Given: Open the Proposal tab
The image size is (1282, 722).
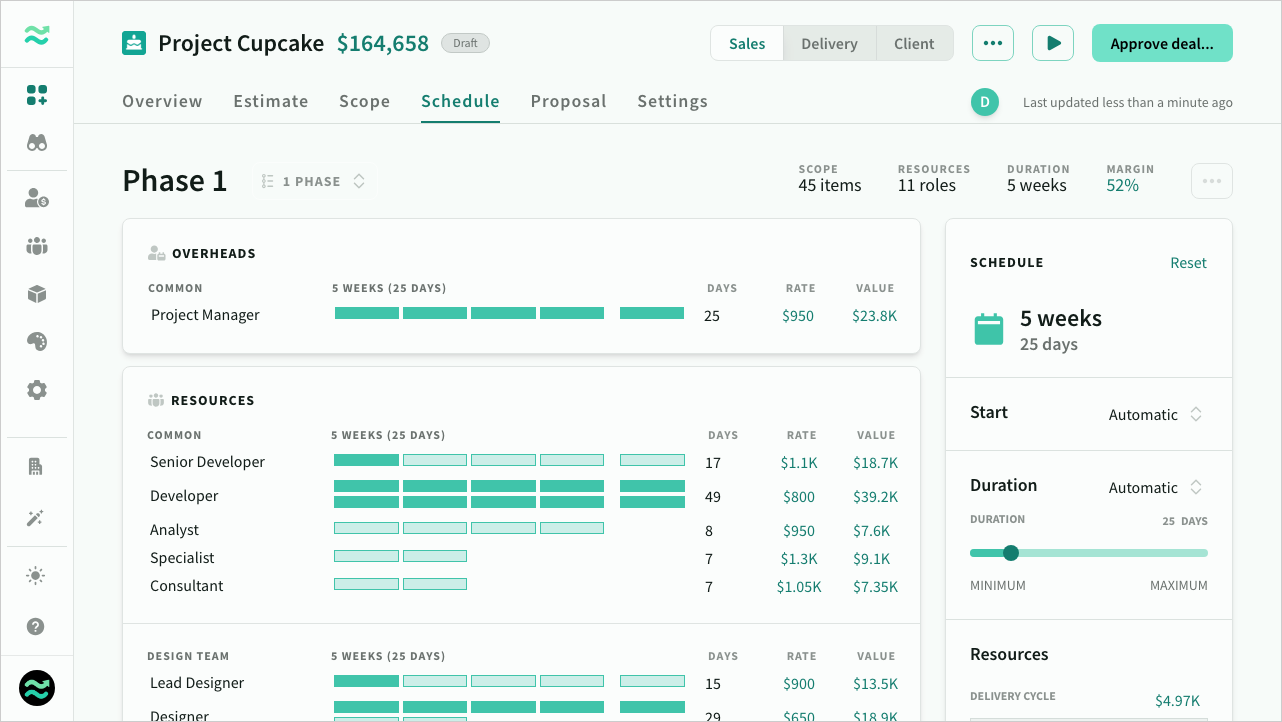Looking at the screenshot, I should 568,101.
